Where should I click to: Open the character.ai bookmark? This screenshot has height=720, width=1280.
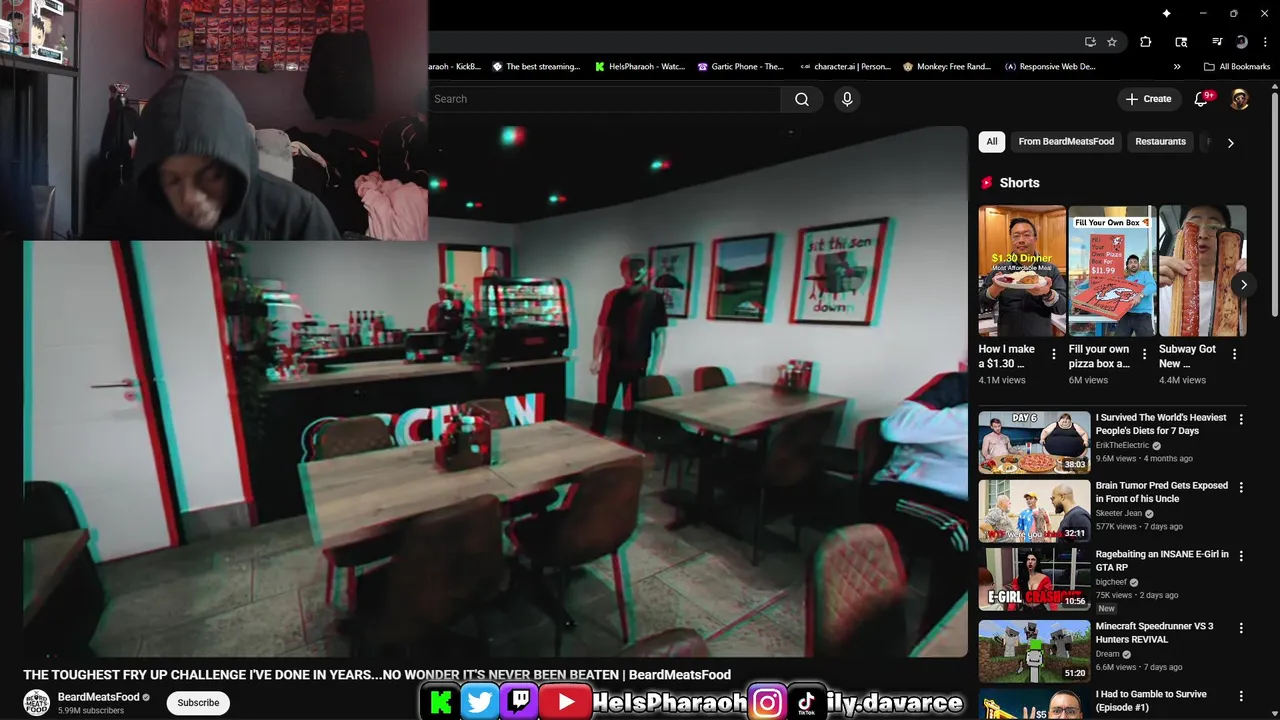click(x=845, y=67)
